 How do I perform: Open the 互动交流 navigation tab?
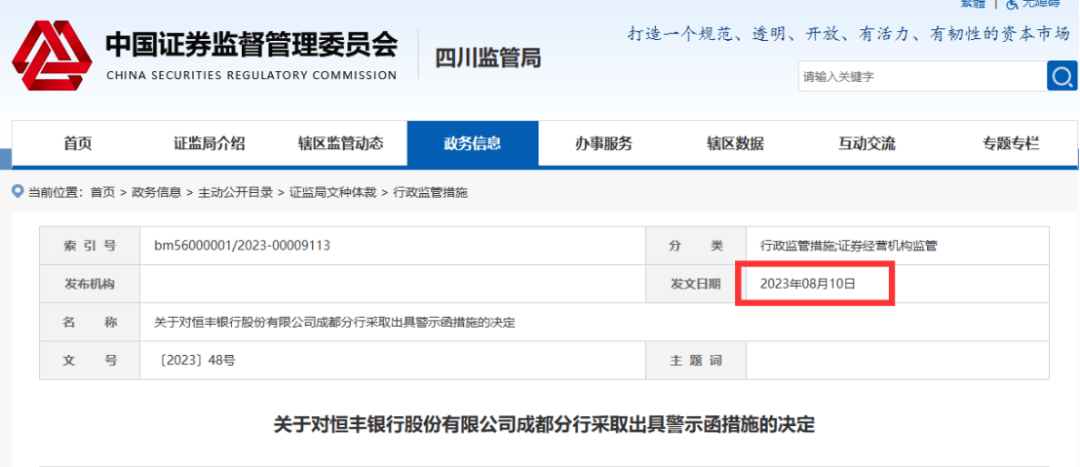[866, 144]
